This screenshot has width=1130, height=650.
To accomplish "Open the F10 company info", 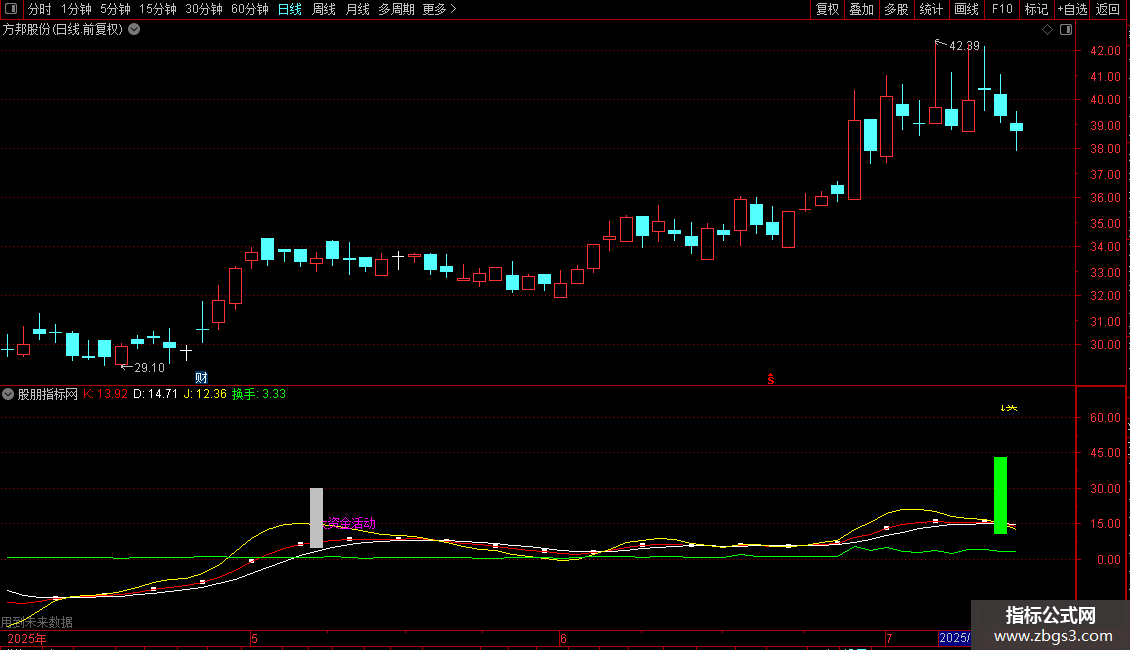I will pos(1002,9).
